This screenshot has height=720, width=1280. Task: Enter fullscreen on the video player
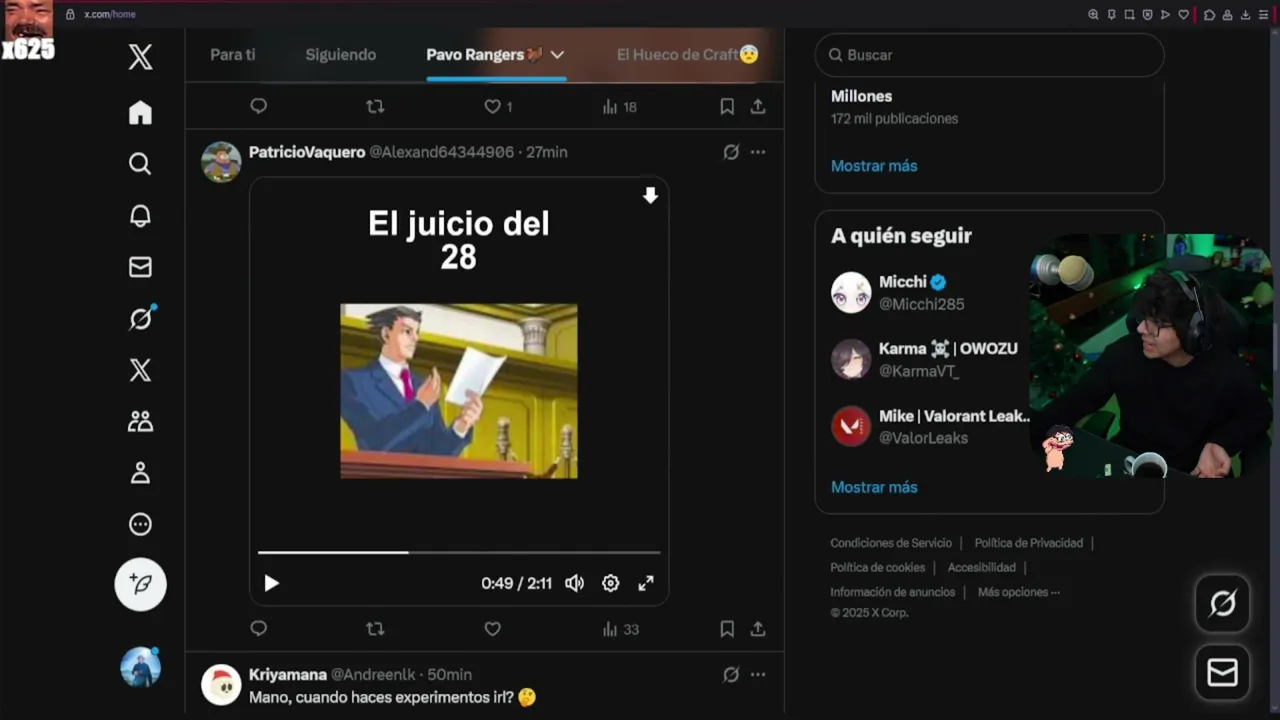[646, 583]
